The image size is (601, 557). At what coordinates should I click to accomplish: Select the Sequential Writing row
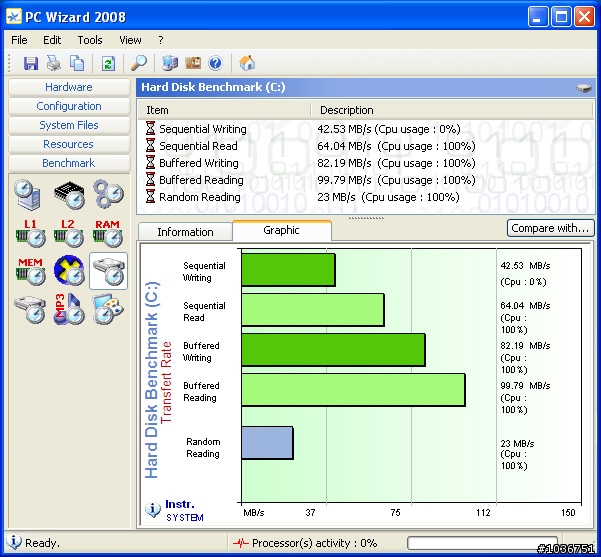coord(366,129)
